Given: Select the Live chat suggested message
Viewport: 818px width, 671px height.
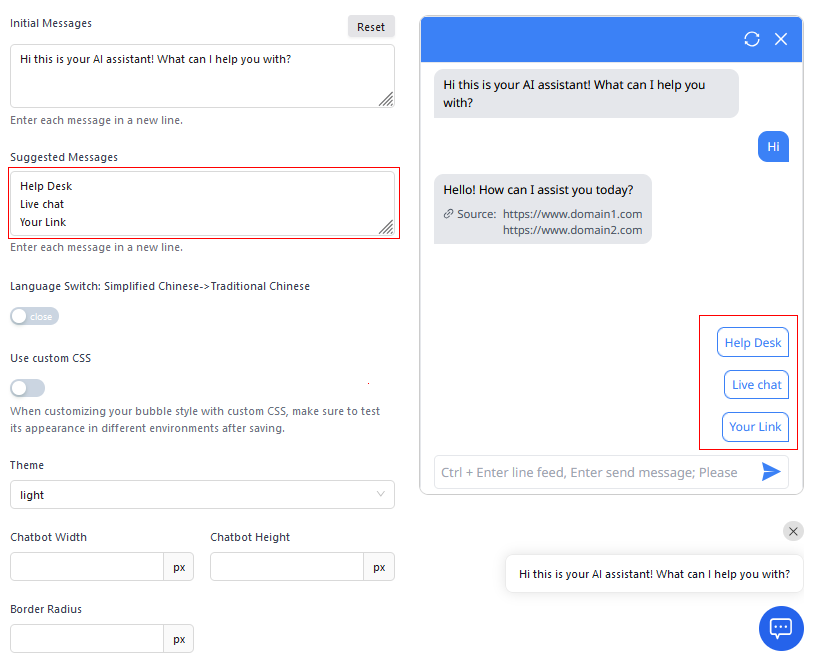Looking at the screenshot, I should 756,384.
